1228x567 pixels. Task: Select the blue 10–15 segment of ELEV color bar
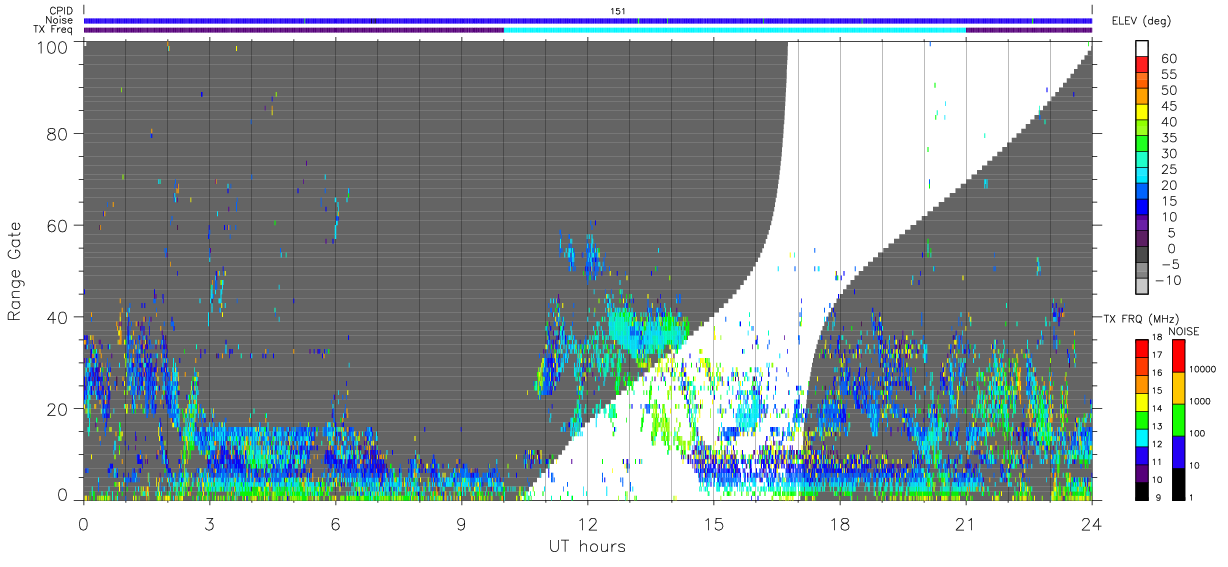(1142, 208)
